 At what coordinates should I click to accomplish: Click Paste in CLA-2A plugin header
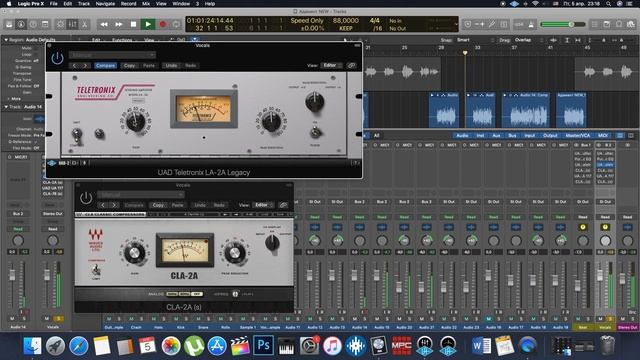(x=177, y=205)
